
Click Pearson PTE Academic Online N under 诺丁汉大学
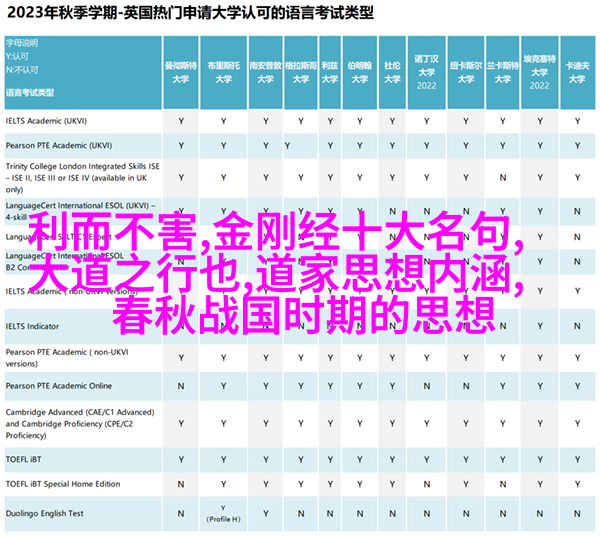[x=427, y=386]
